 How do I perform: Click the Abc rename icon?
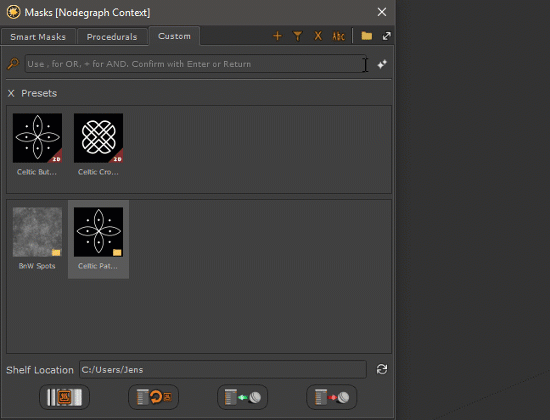tap(338, 36)
